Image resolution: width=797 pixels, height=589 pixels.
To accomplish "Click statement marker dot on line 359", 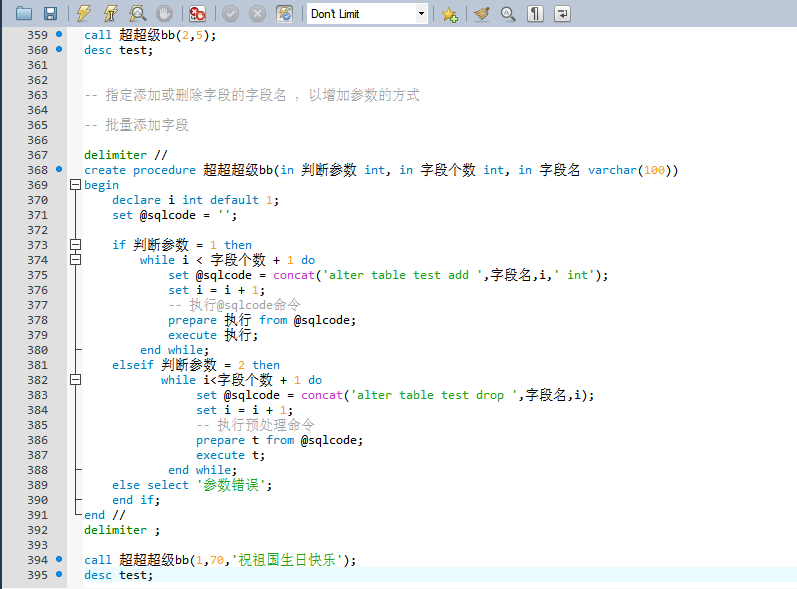I will [x=59, y=34].
